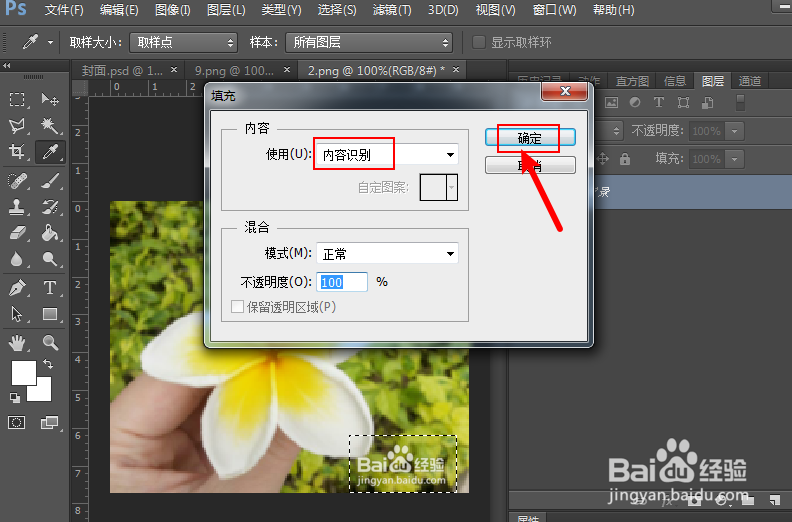792x522 pixels.
Task: Filter layers by smart object icon
Action: (x=708, y=103)
